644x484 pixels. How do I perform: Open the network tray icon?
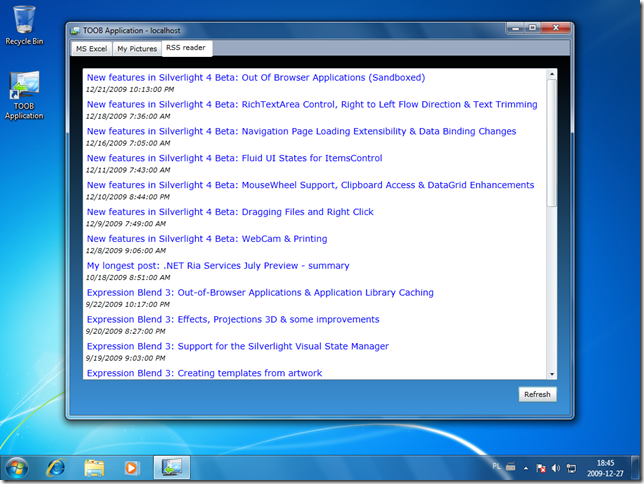tap(571, 468)
